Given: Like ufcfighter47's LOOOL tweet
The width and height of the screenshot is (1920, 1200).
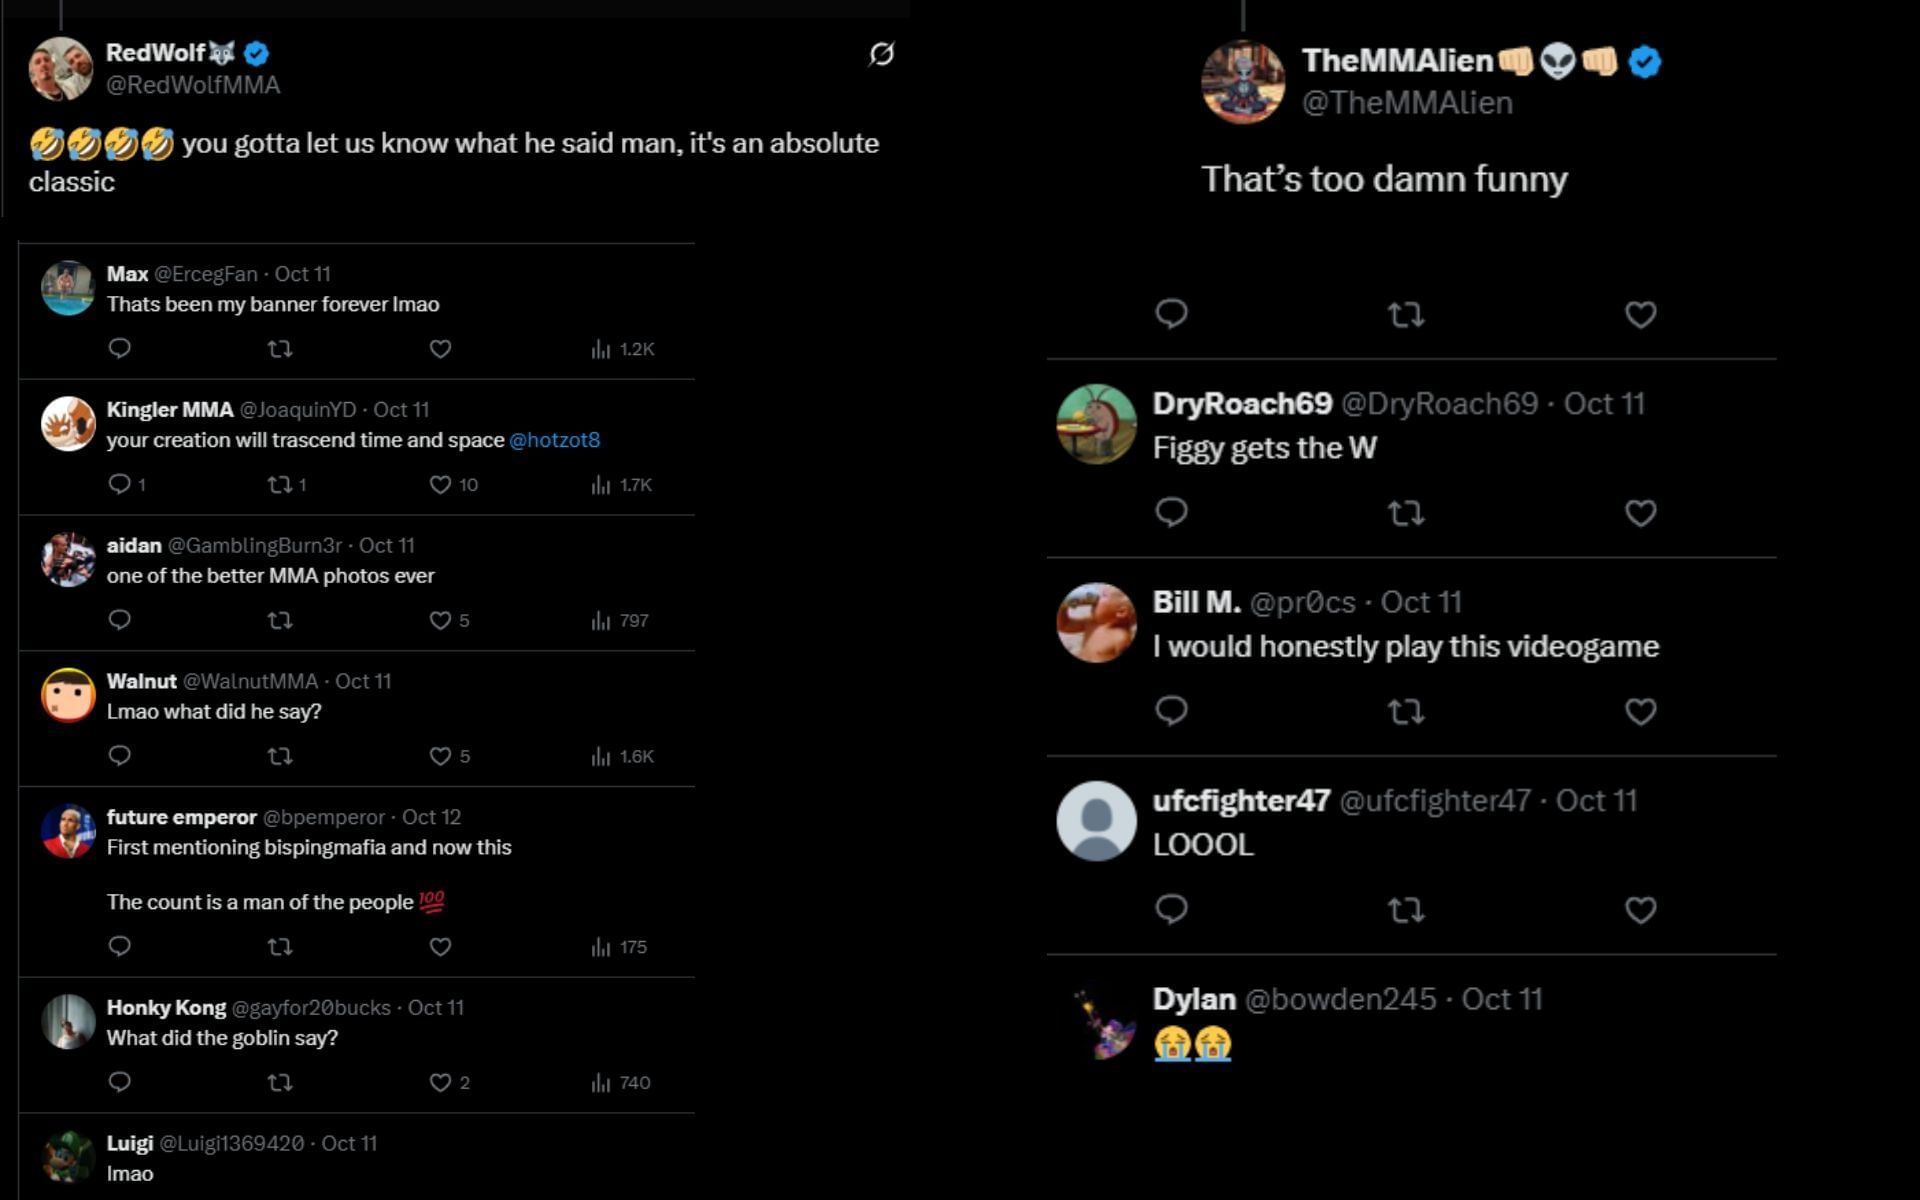Looking at the screenshot, I should click(x=1640, y=910).
